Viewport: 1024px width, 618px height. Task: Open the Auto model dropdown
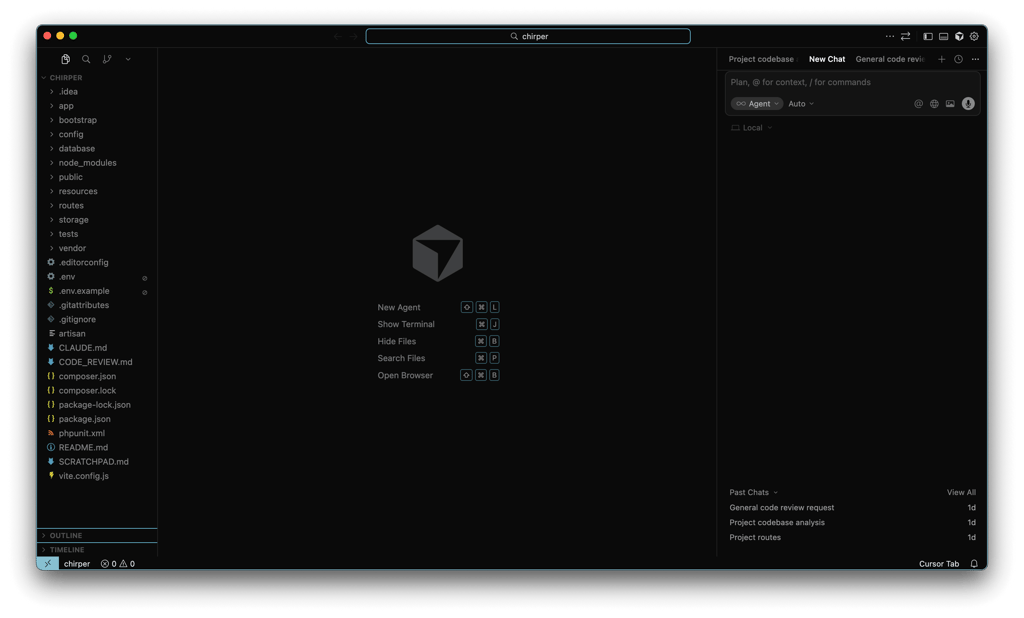tap(801, 104)
